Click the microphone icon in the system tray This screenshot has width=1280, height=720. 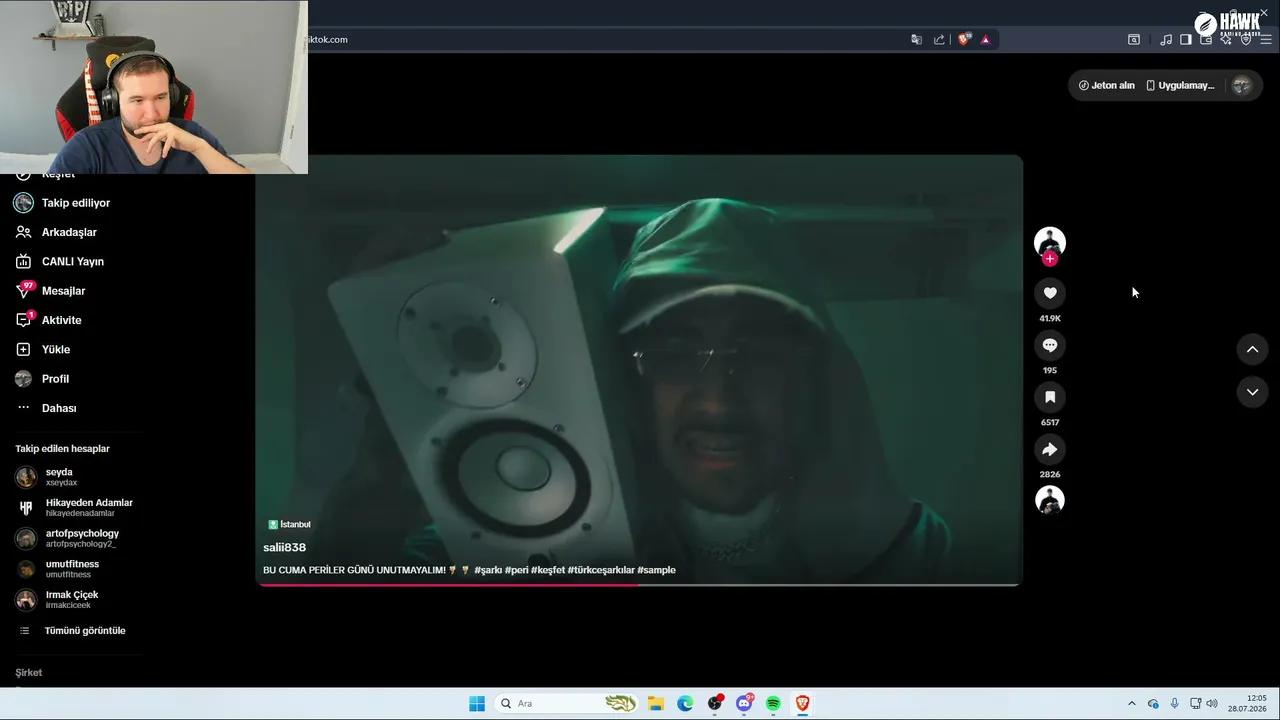[x=1174, y=704]
